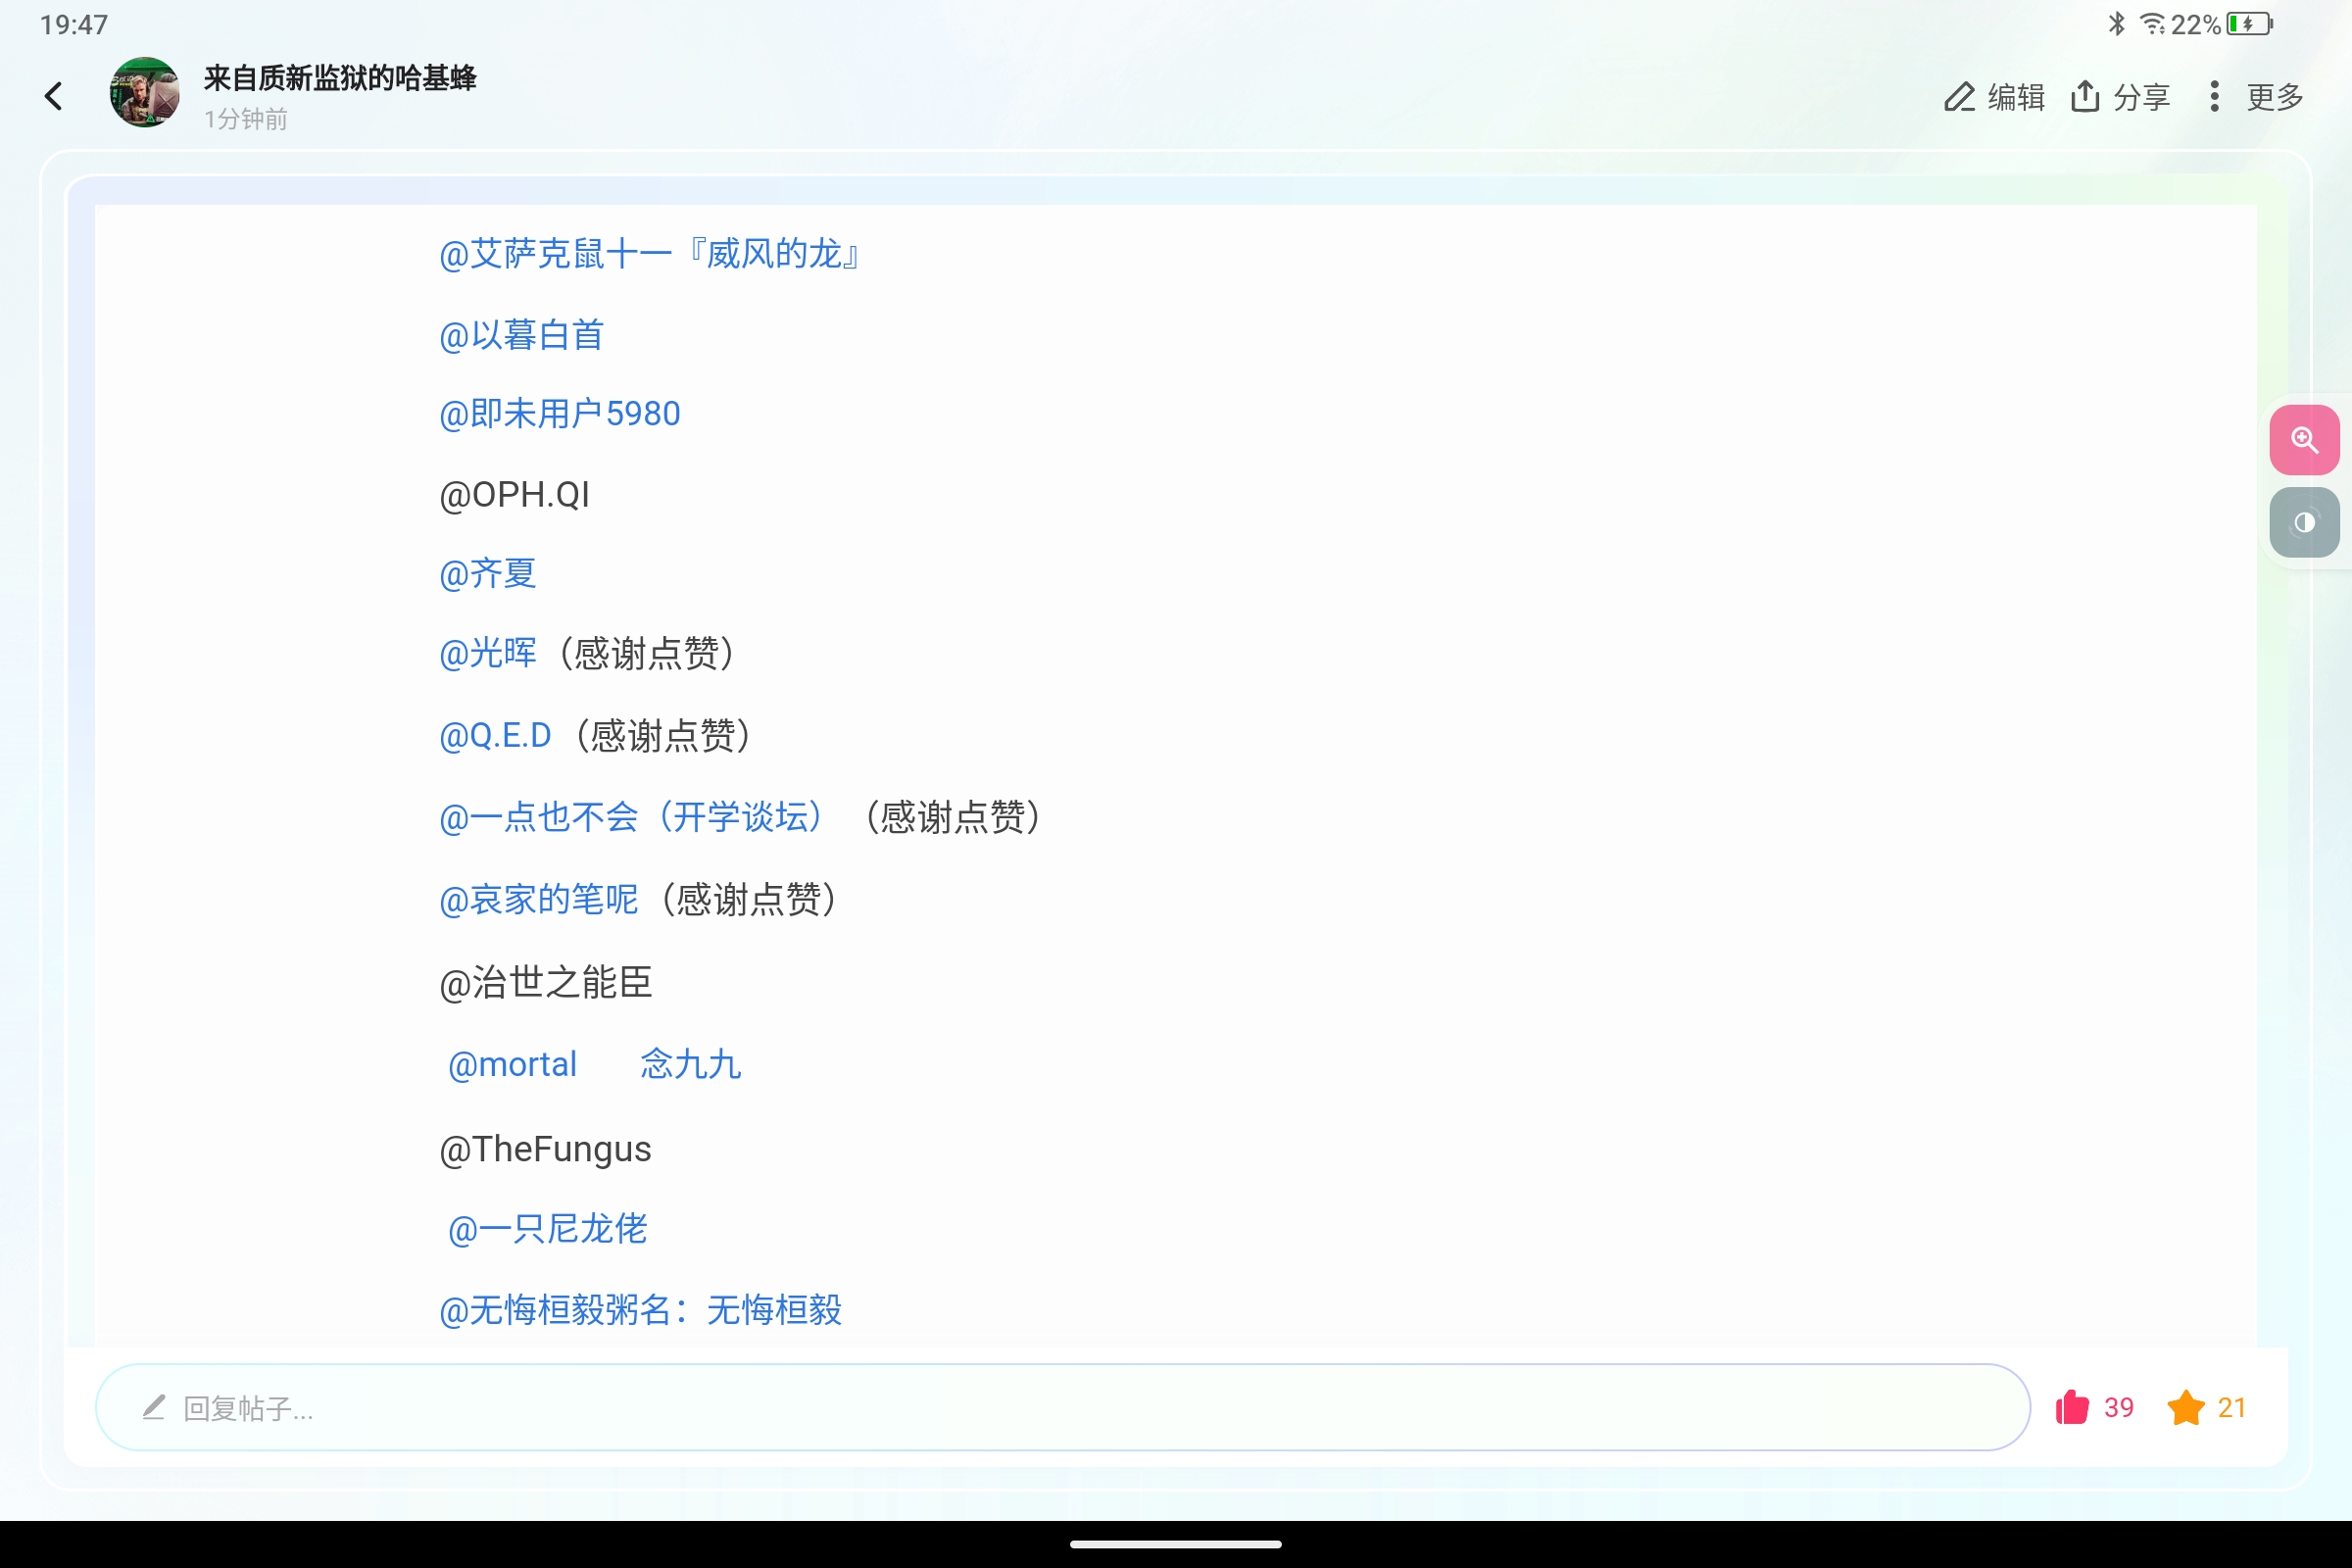The width and height of the screenshot is (2352, 1568).
Task: Open mention @即未用户5980
Action: click(x=560, y=414)
